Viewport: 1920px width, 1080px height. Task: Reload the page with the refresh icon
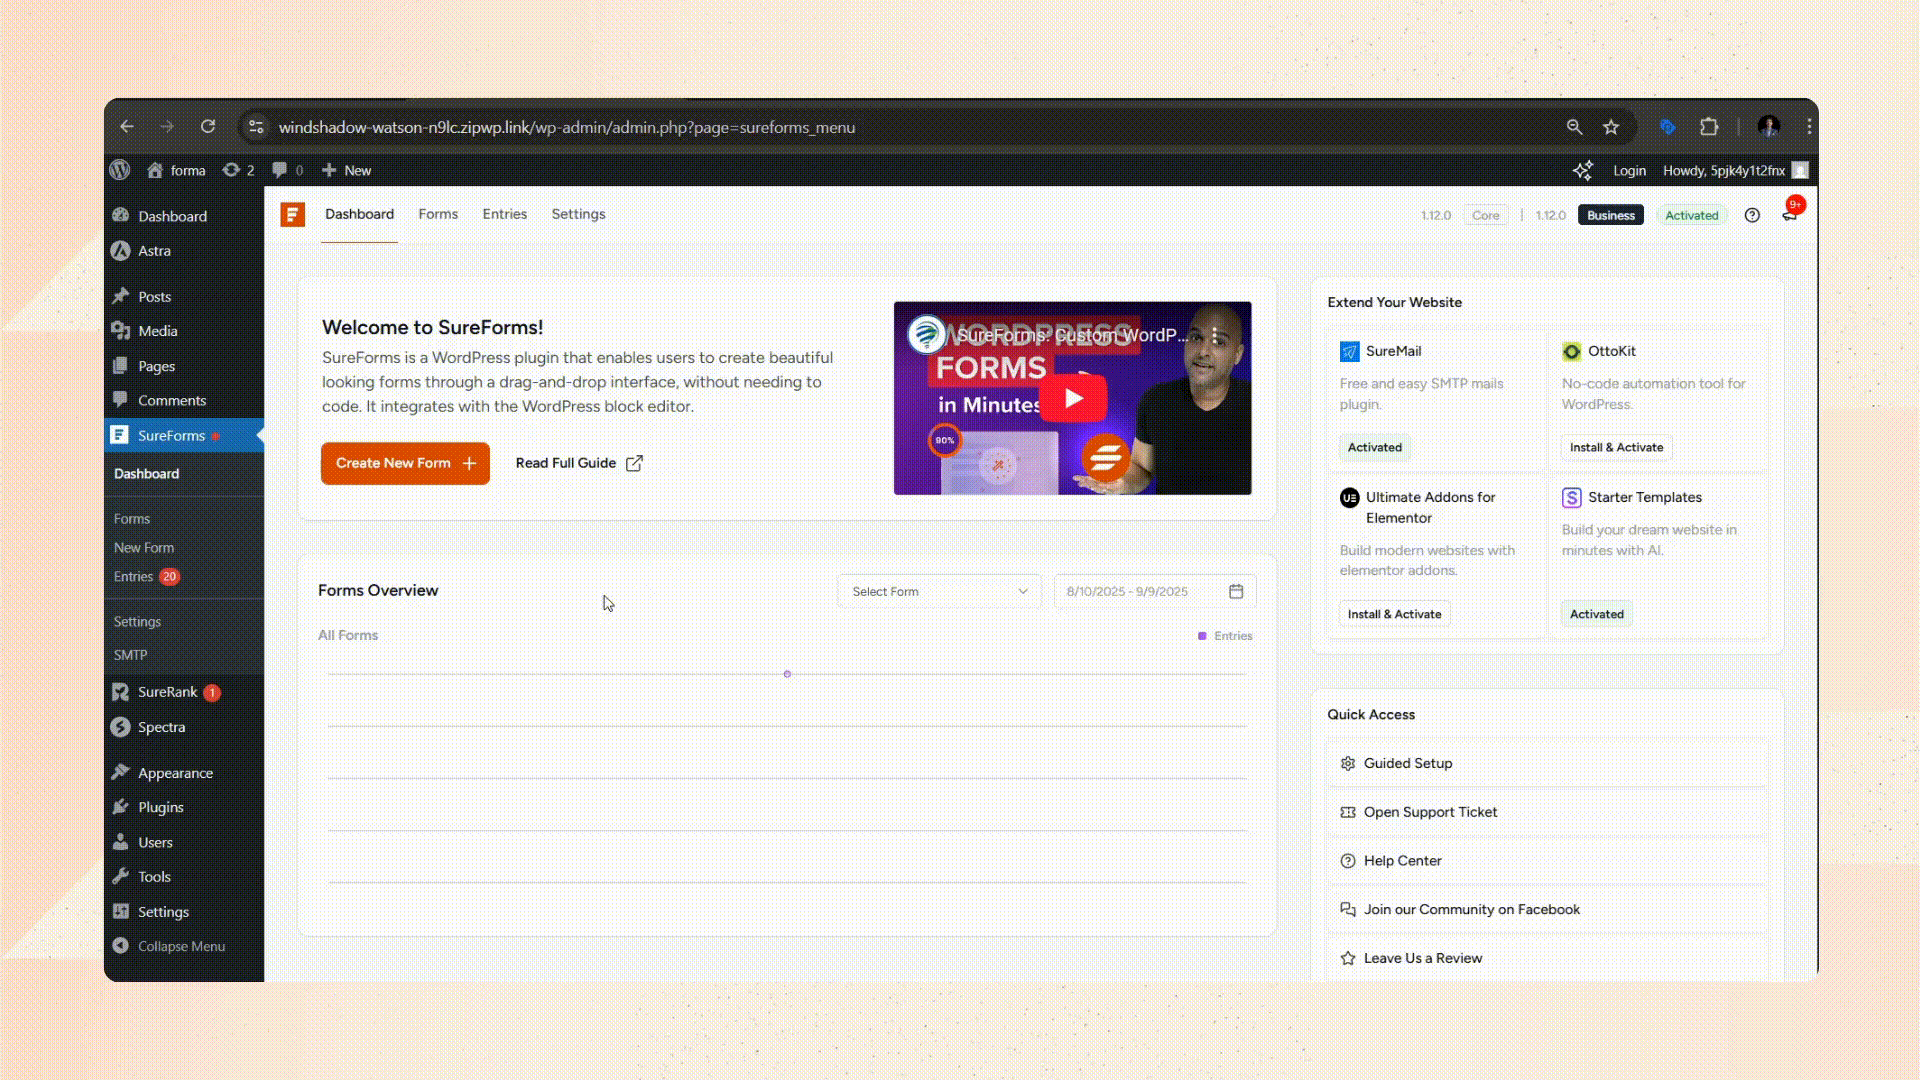[x=208, y=127]
